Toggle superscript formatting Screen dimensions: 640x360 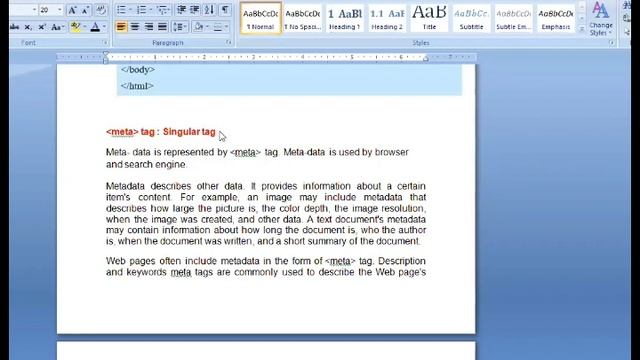point(42,27)
